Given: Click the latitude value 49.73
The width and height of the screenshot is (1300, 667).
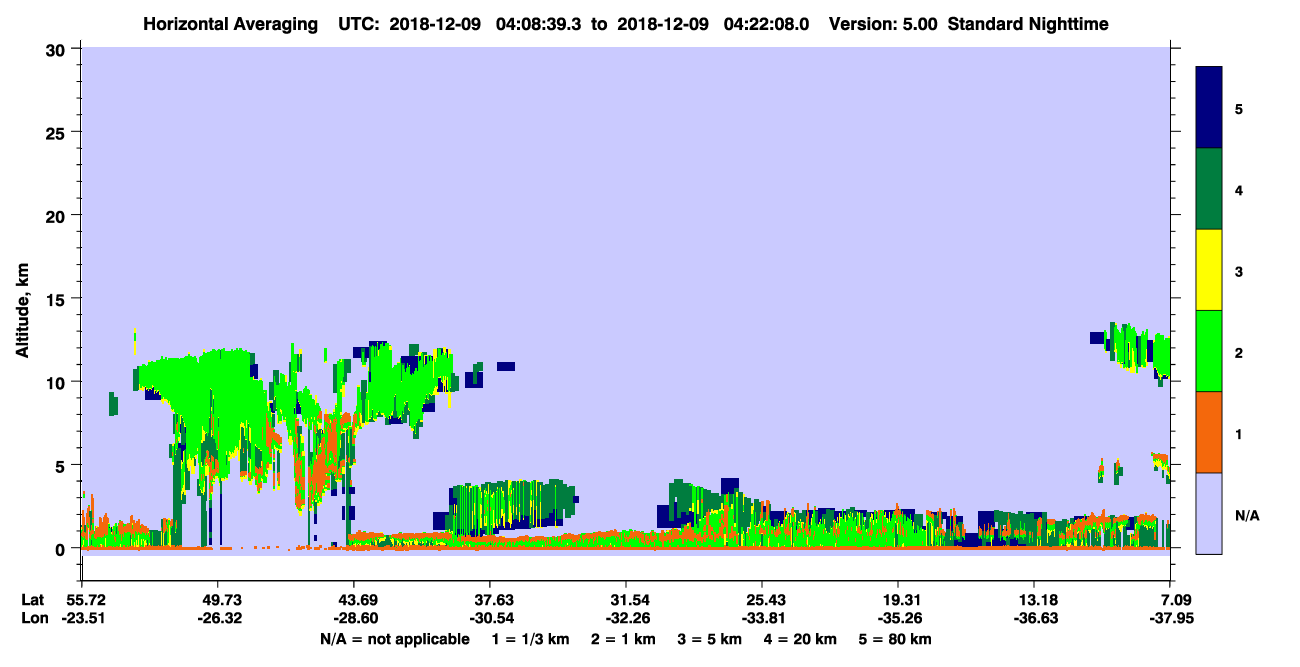Looking at the screenshot, I should (x=218, y=600).
